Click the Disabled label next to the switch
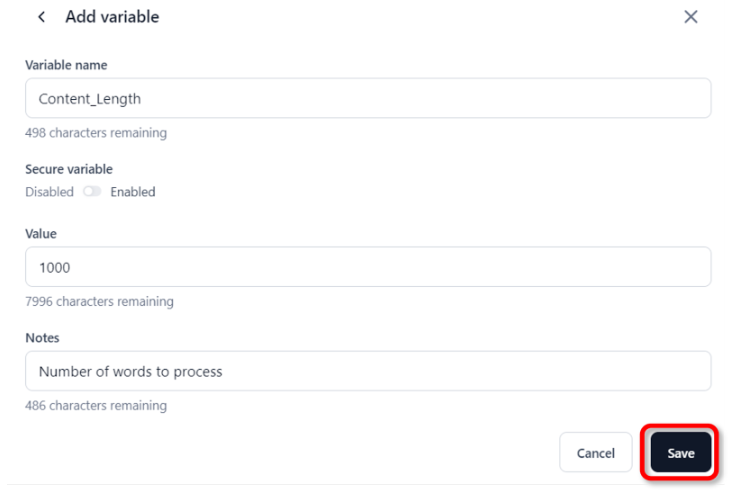Image resolution: width=738 pixels, height=490 pixels. [x=49, y=192]
